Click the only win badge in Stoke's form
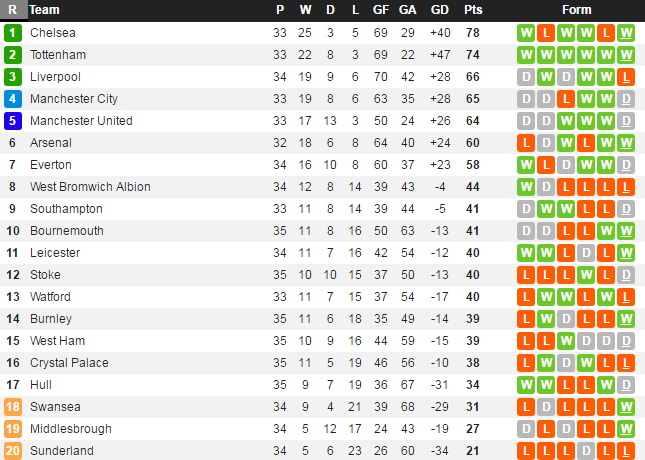 tap(586, 275)
